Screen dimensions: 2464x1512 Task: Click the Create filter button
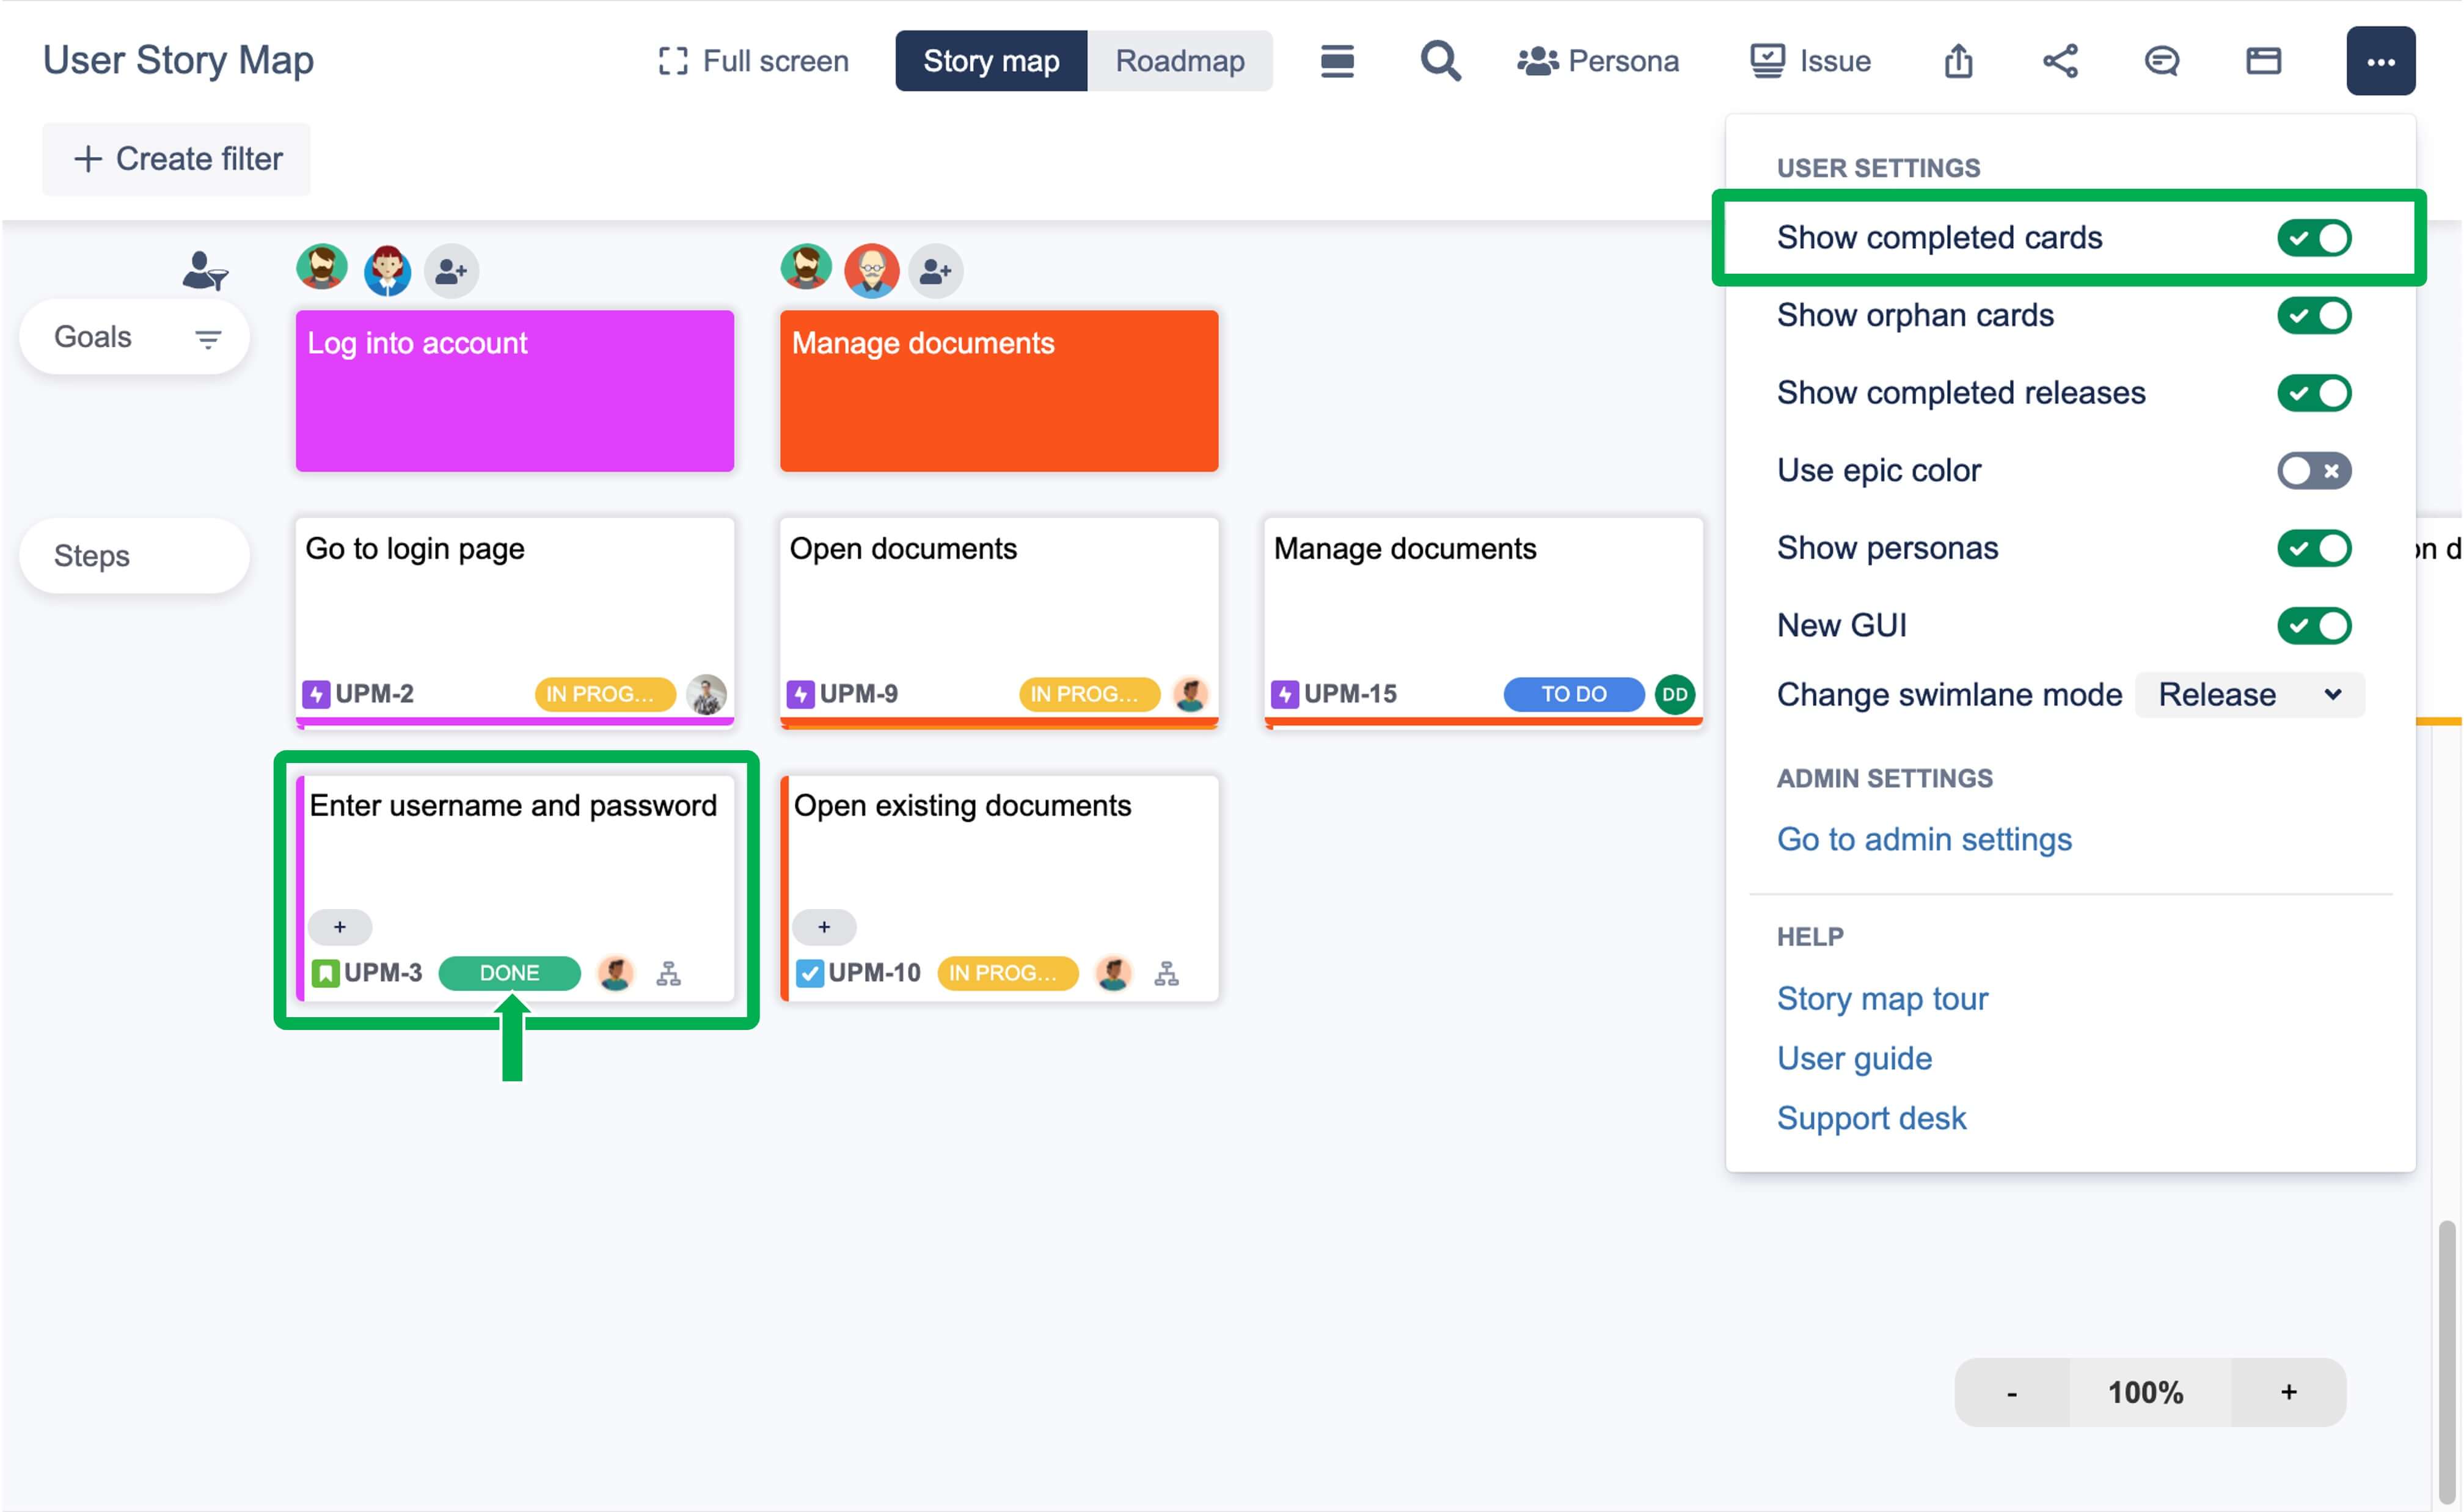click(x=177, y=159)
